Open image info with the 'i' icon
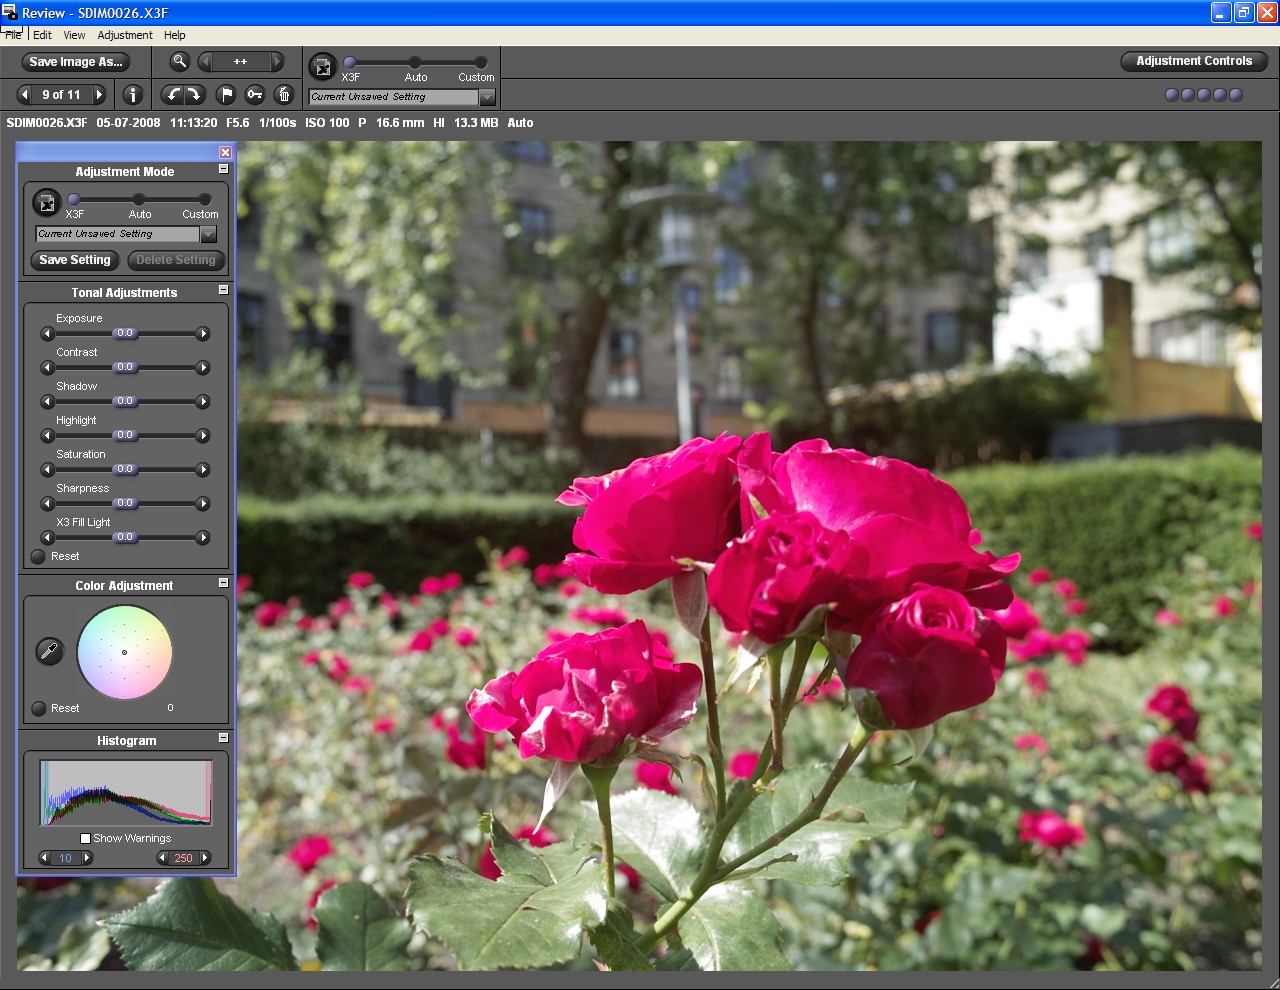This screenshot has height=990, width=1280. coord(132,95)
